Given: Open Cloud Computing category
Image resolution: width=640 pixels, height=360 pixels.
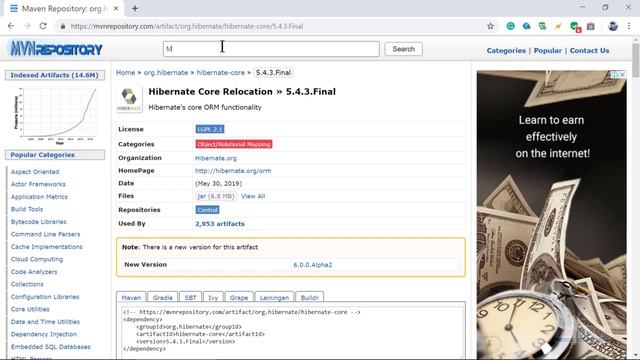Looking at the screenshot, I should pos(37,259).
